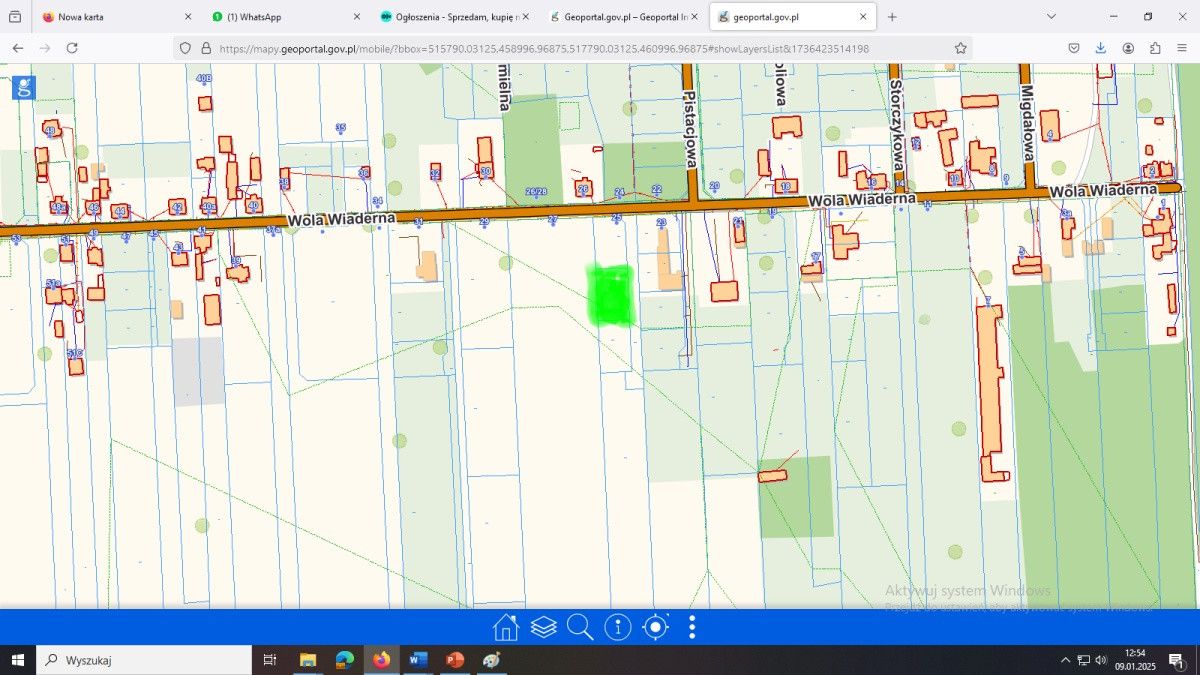Click the Wyszukaj search box in taskbar
The width and height of the screenshot is (1200, 675).
[x=145, y=660]
